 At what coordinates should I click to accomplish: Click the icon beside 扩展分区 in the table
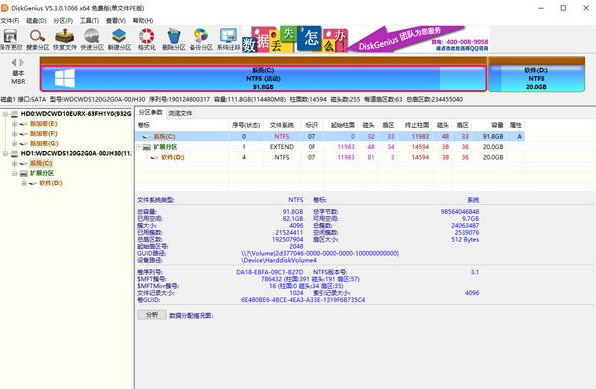pos(147,147)
